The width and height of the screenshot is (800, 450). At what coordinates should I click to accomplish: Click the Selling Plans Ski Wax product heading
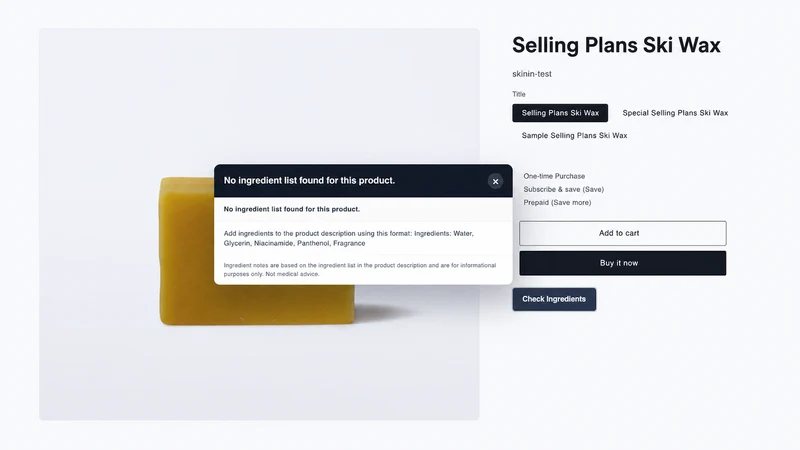(616, 45)
